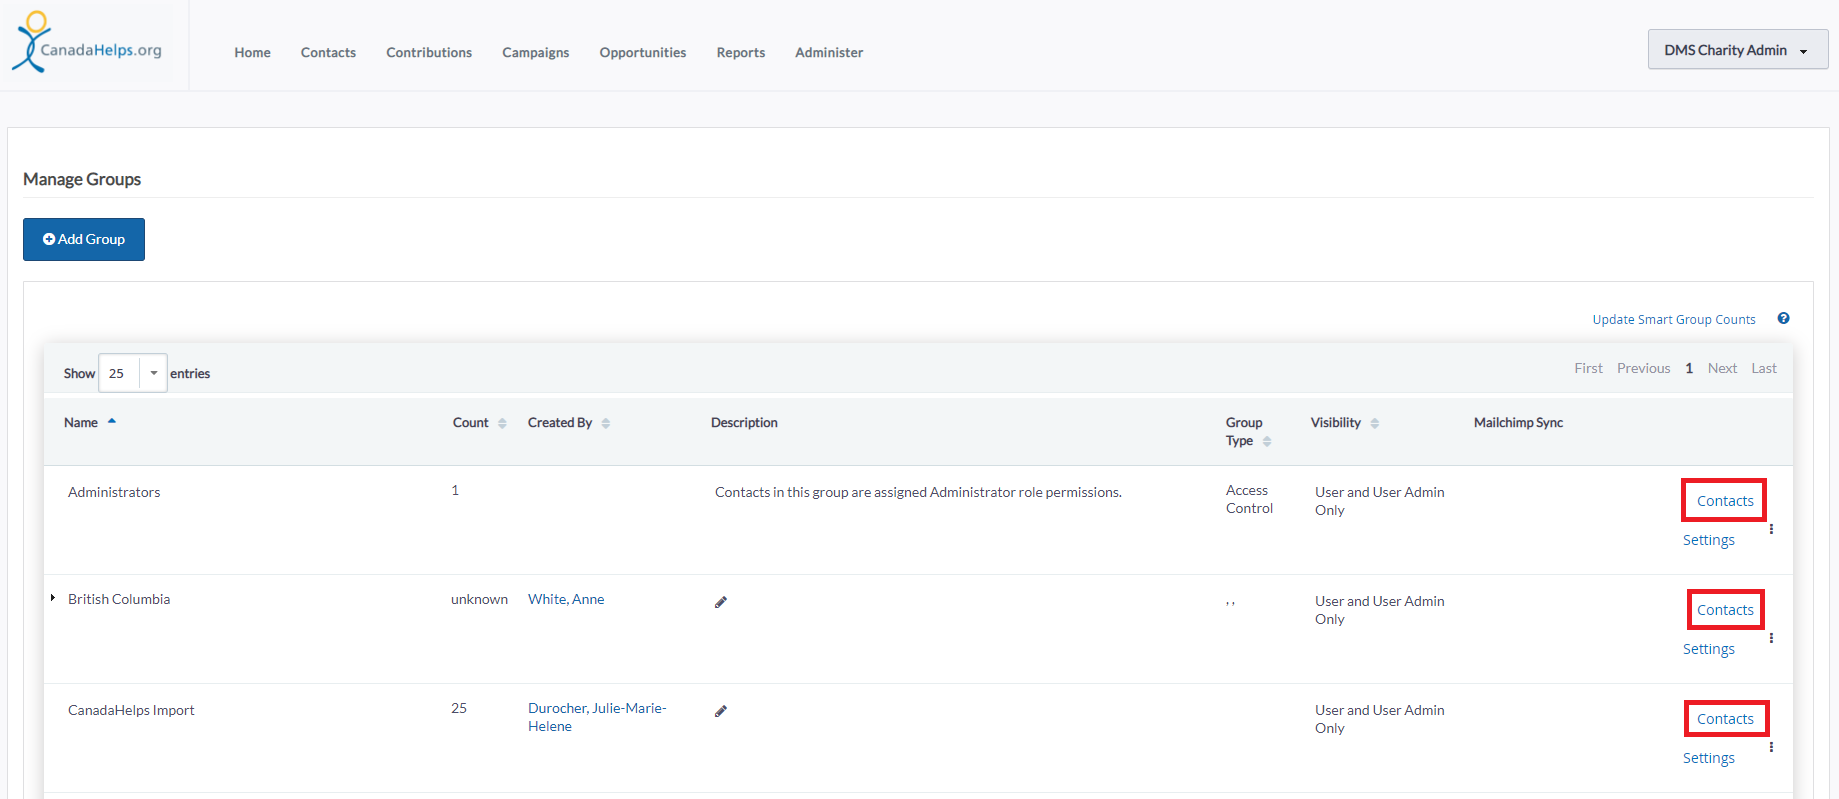View Contacts for the British Columbia group
The image size is (1839, 799).
1725,610
